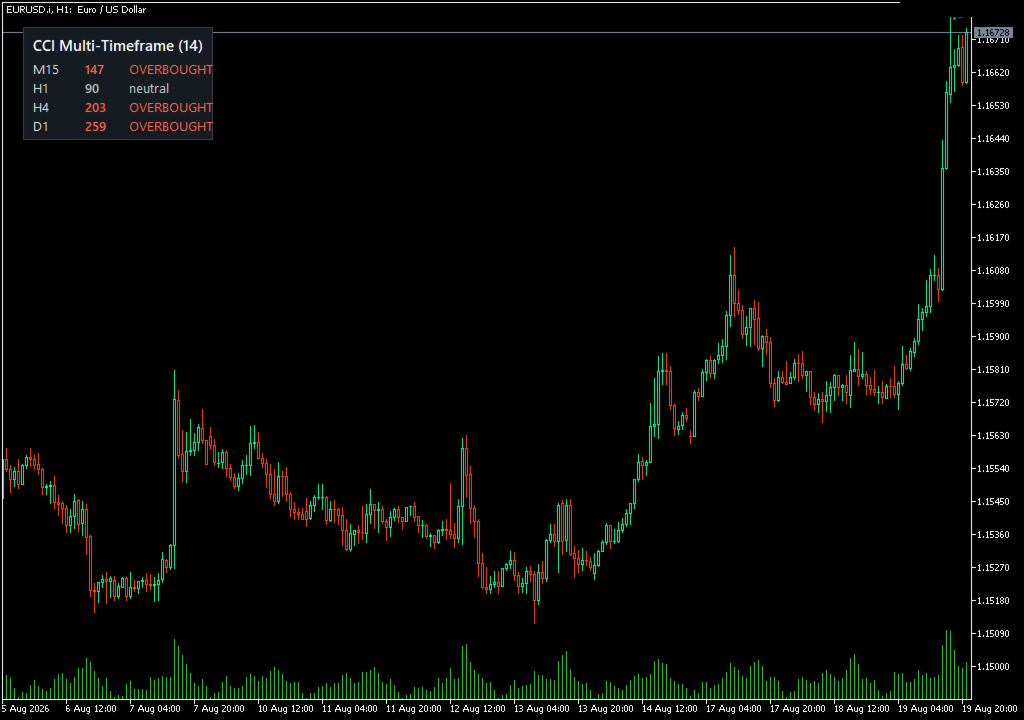The width and height of the screenshot is (1024, 720).
Task: Click the D1 CCI value 259
Action: (95, 126)
